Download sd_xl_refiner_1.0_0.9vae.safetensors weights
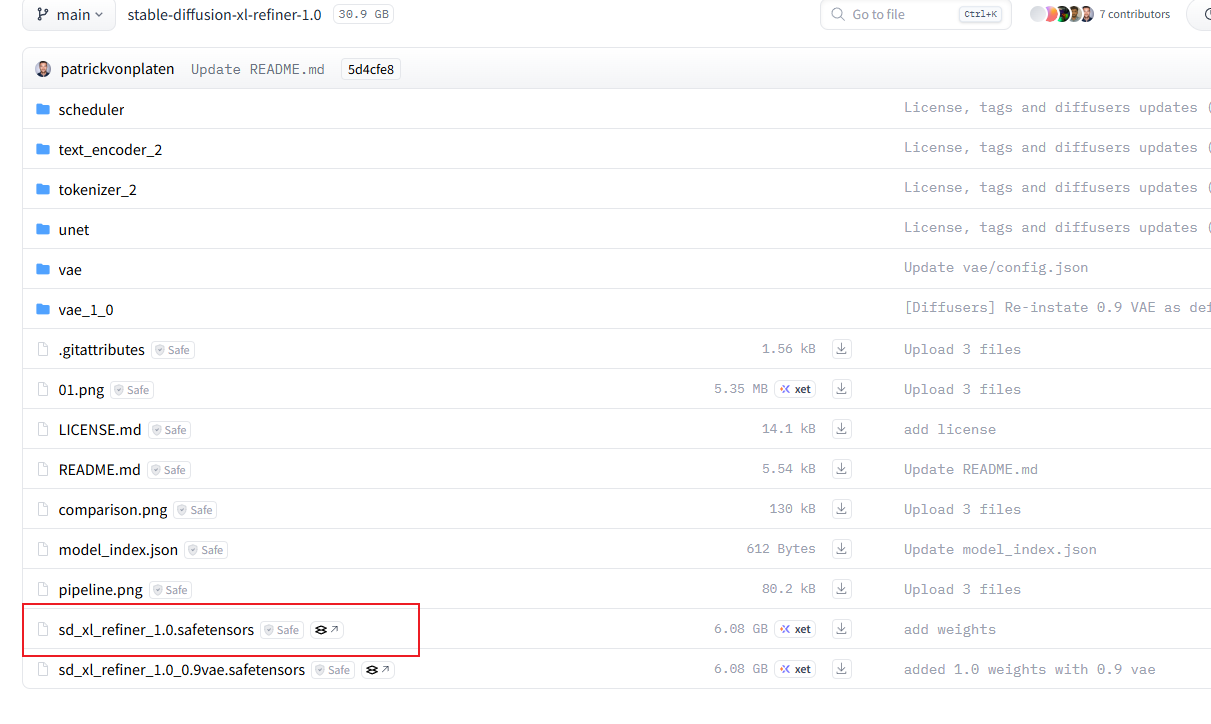1211x724 pixels. 842,669
